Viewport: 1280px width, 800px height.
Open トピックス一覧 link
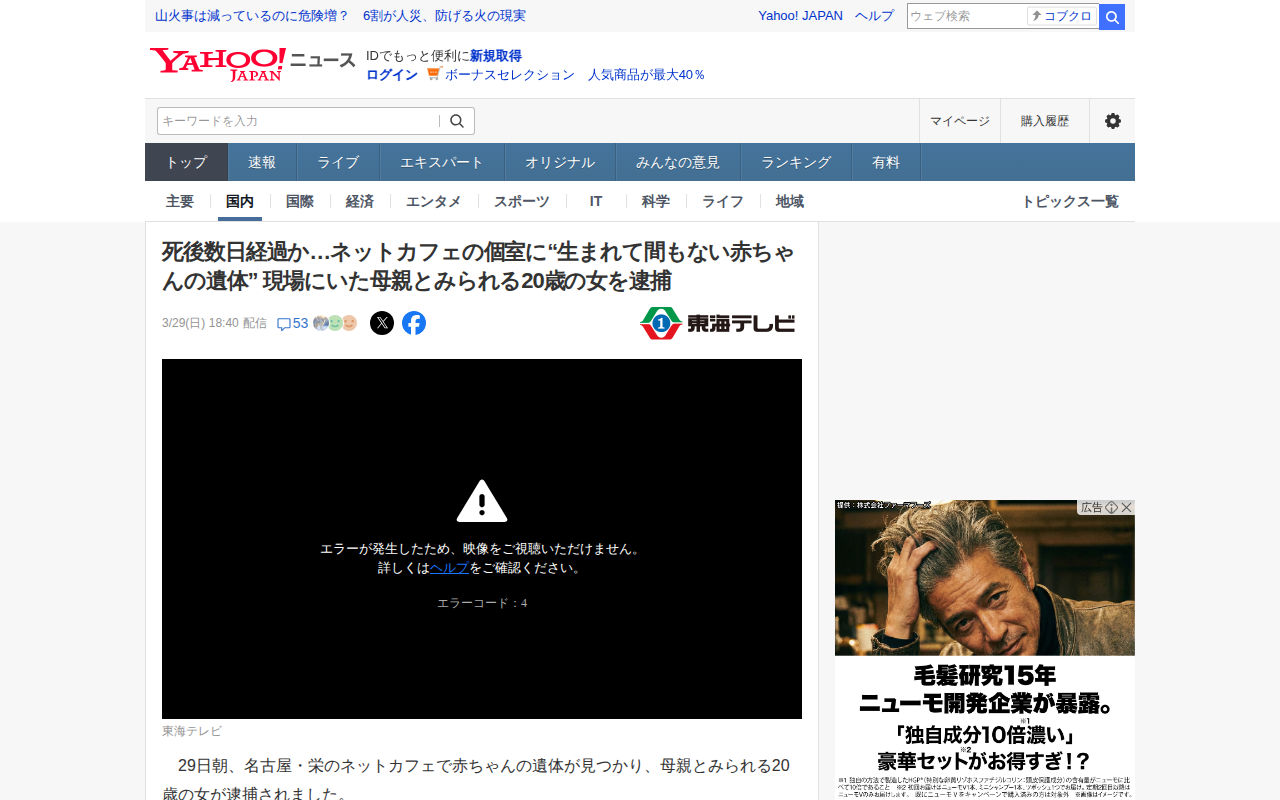(x=1070, y=201)
